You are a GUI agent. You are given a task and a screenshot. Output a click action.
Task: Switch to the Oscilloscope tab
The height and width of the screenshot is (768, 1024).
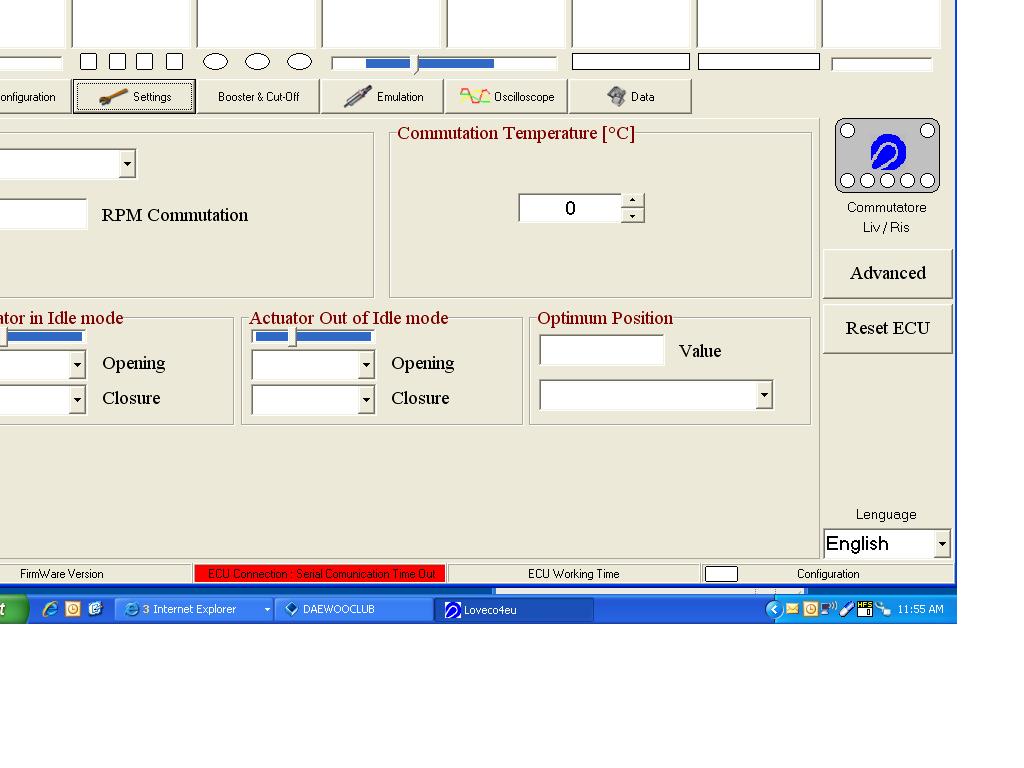tap(507, 97)
